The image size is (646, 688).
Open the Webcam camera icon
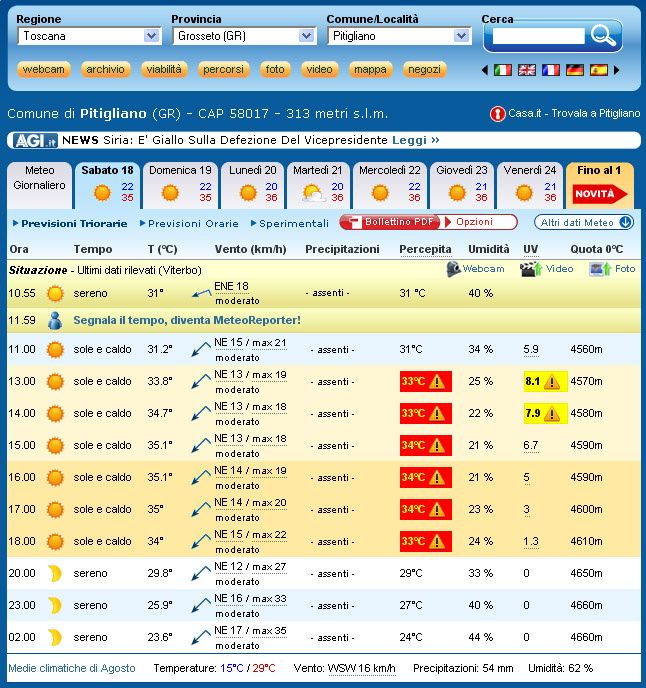(x=453, y=269)
